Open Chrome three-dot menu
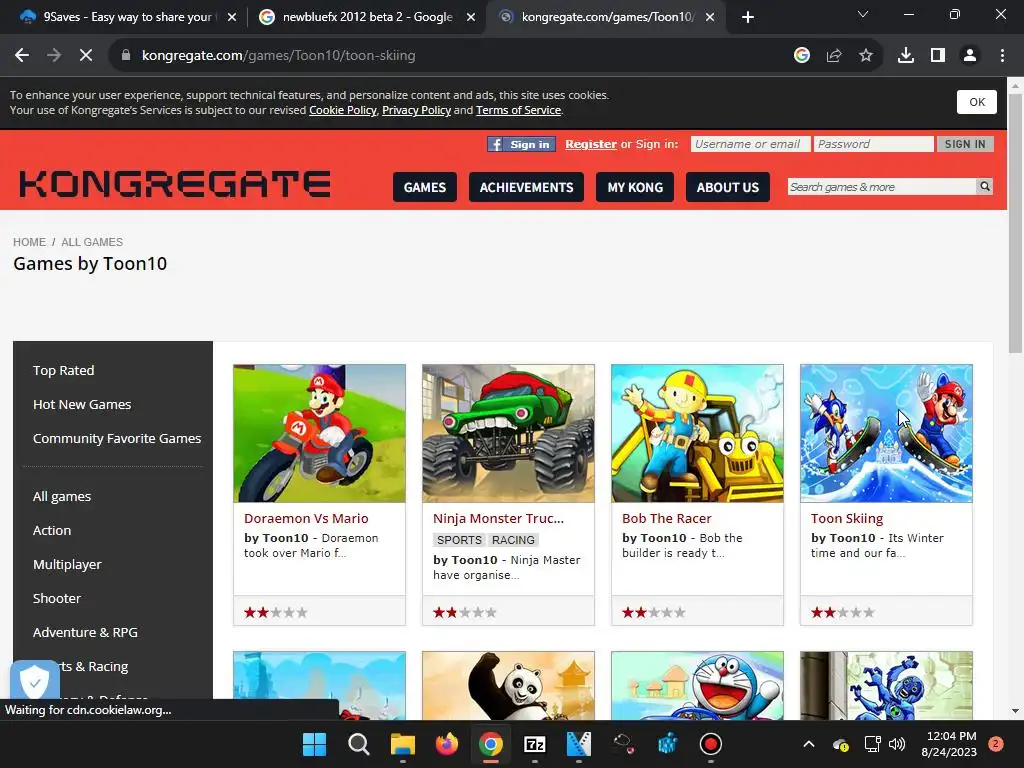 pos(1002,56)
